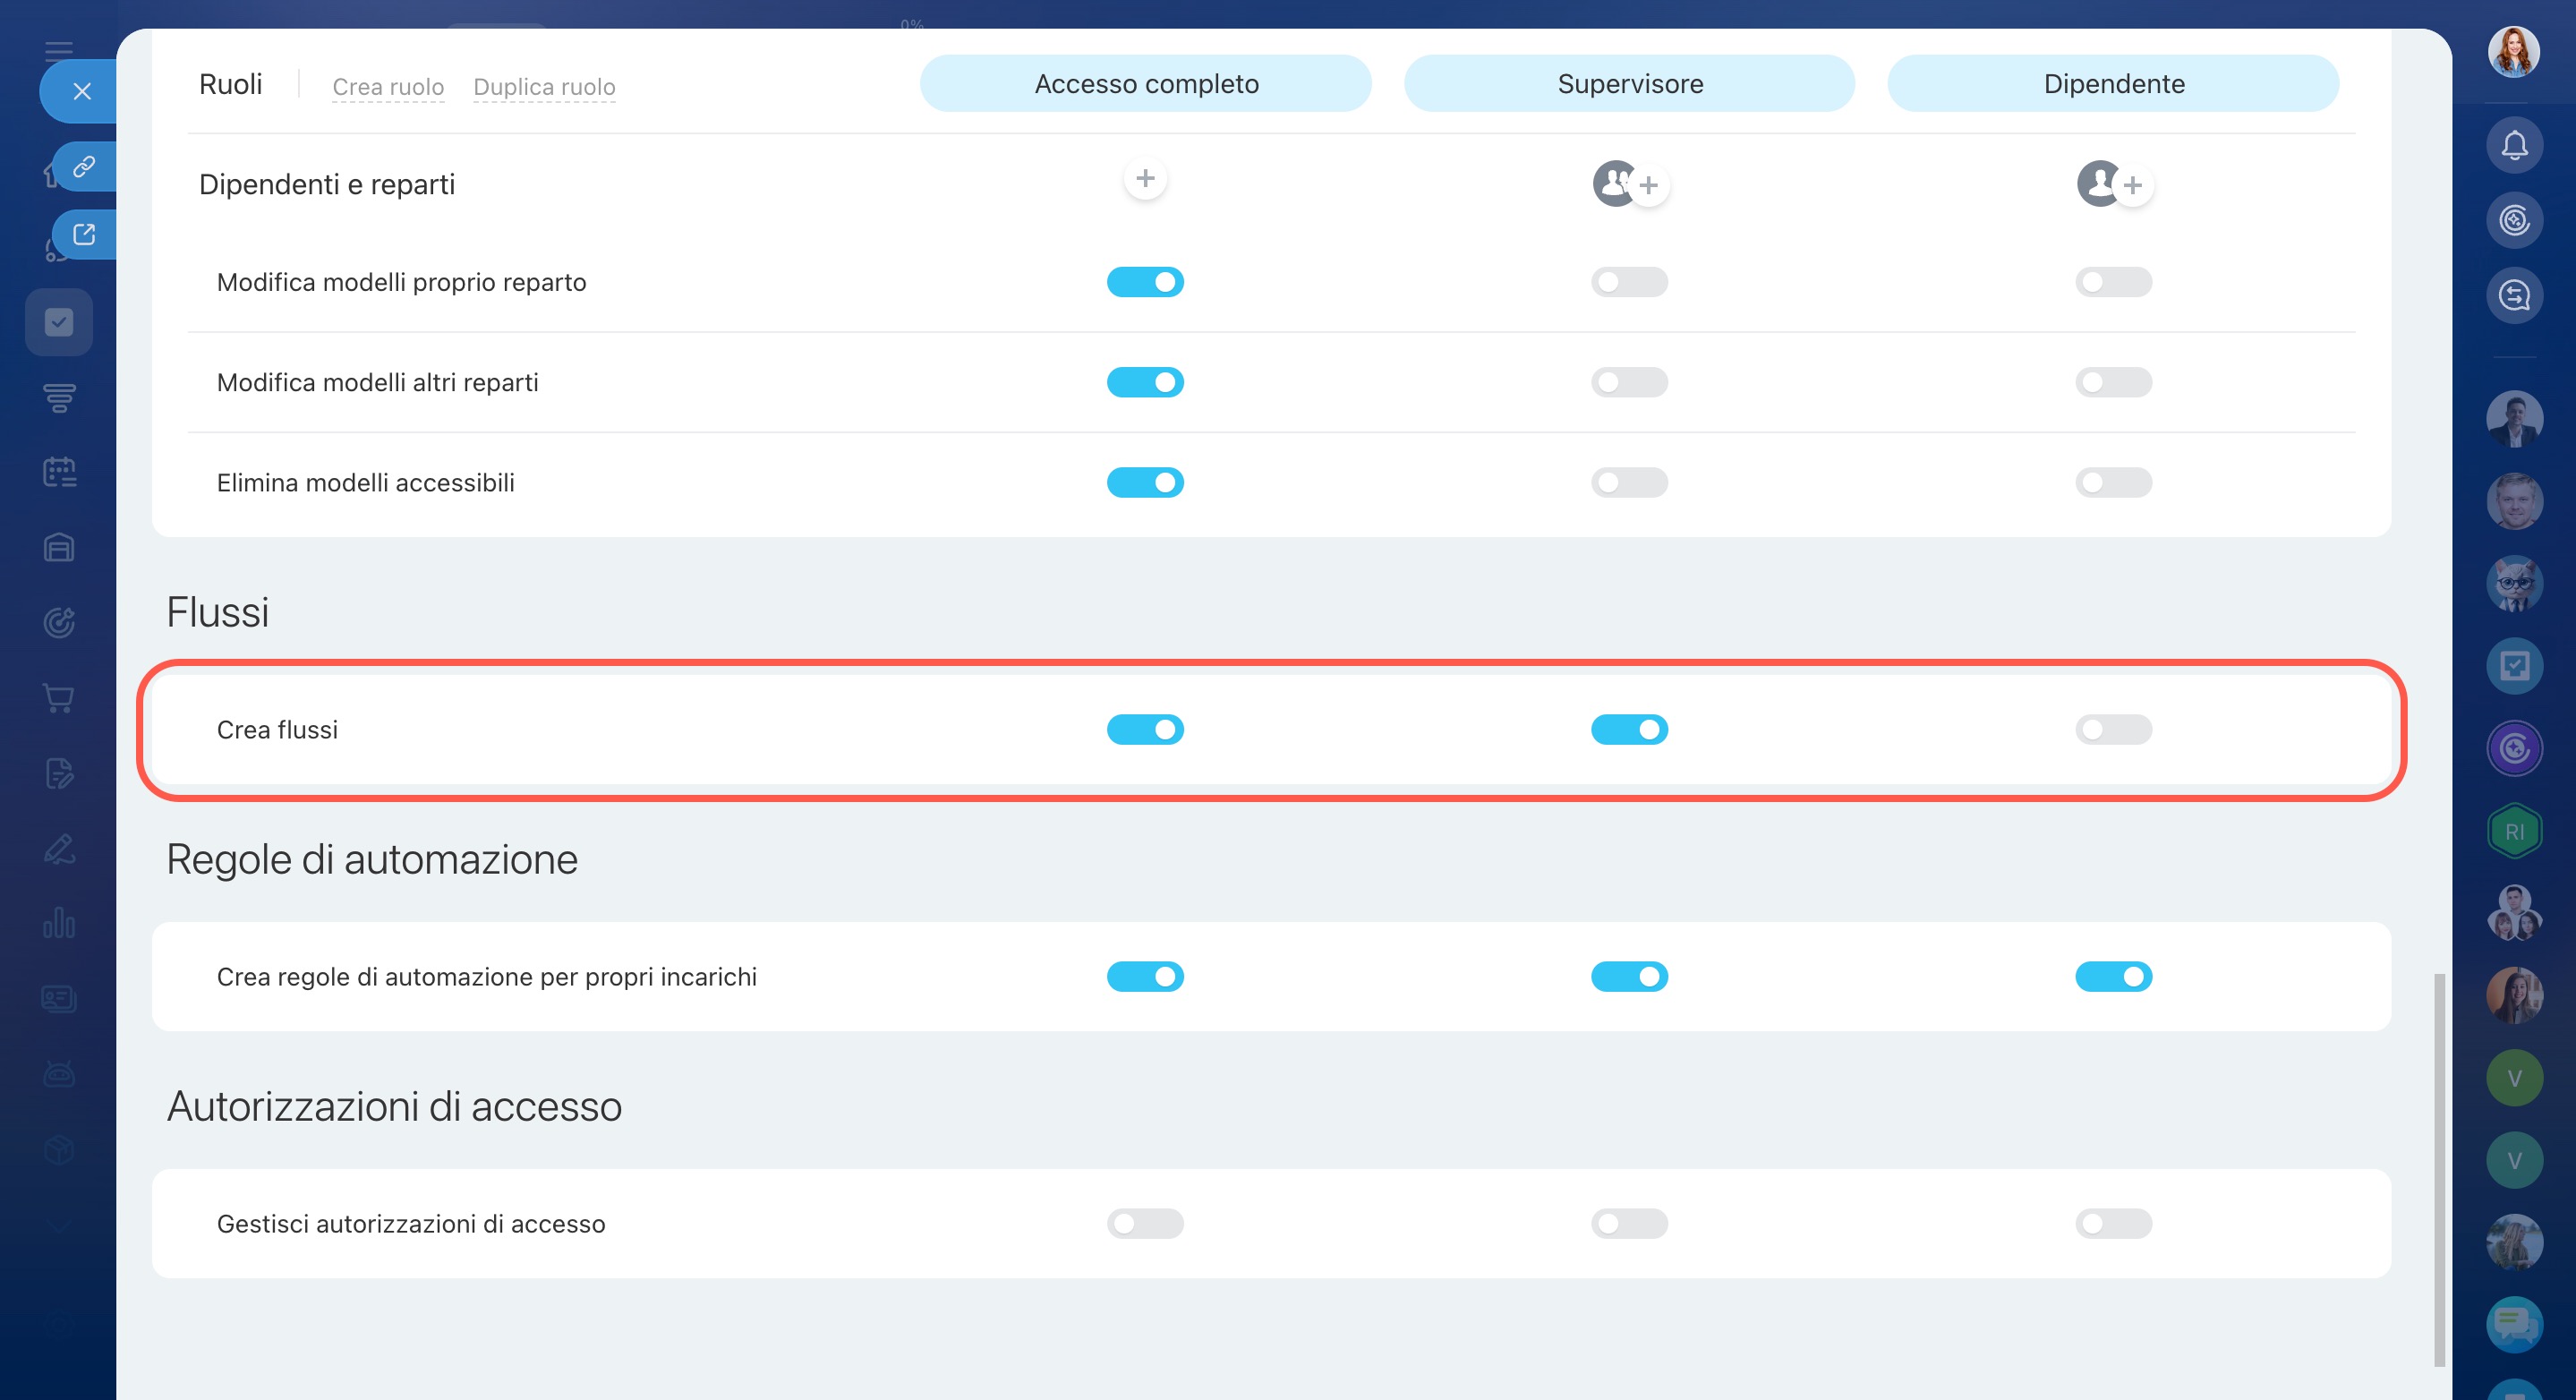This screenshot has height=1400, width=2576.
Task: Click the open in new window icon
Action: 84,234
